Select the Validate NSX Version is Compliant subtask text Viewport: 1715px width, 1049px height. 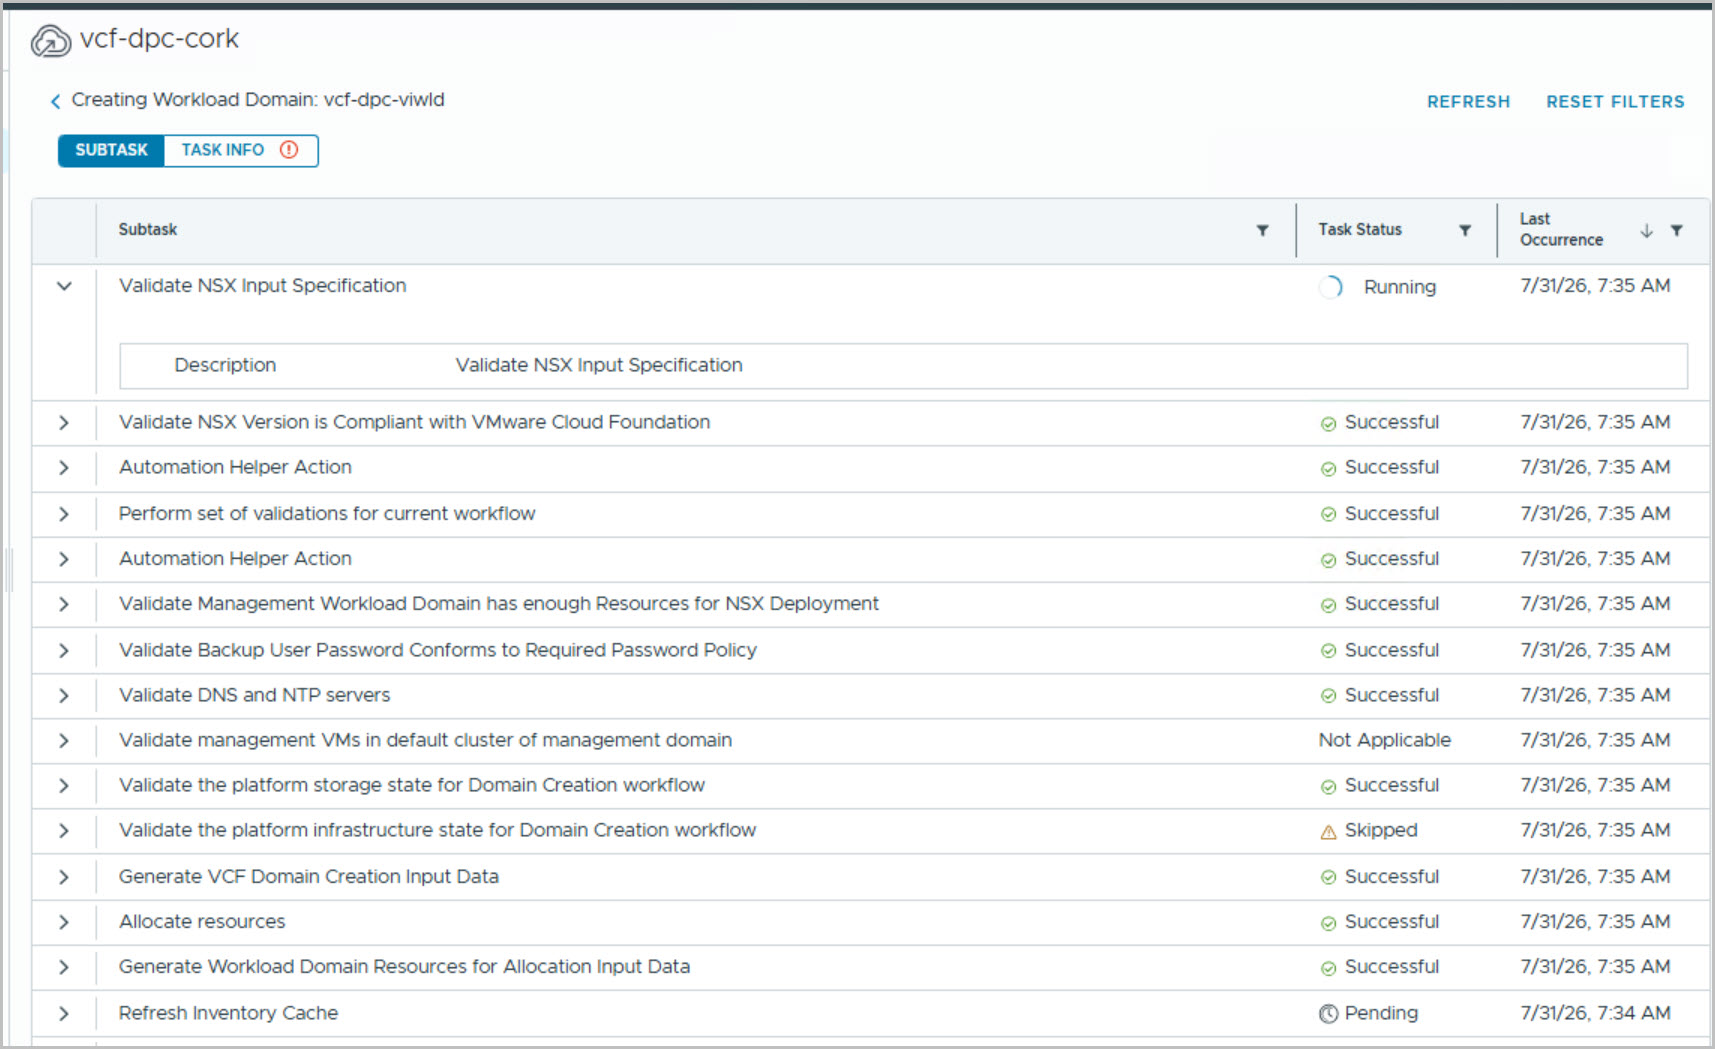tap(415, 422)
